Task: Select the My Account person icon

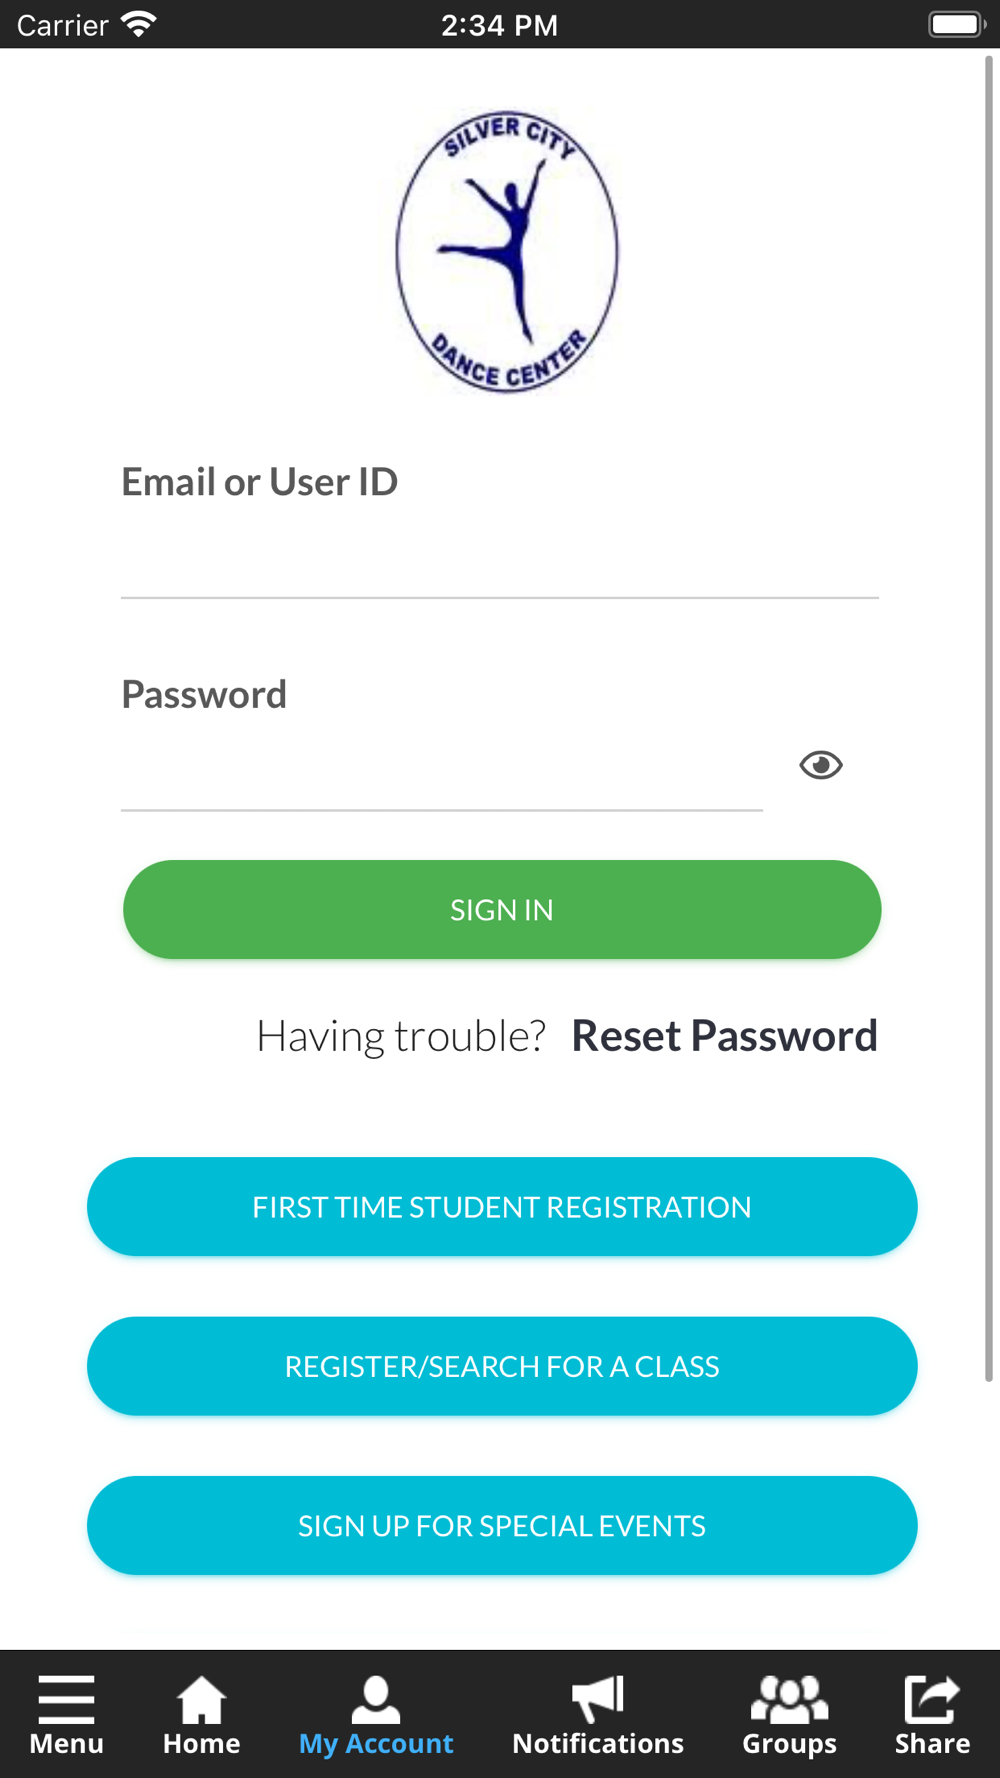Action: pos(376,1699)
